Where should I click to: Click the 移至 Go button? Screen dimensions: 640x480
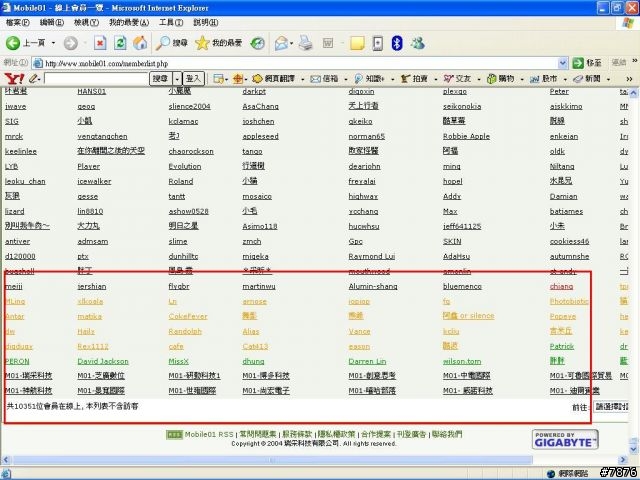[x=587, y=63]
